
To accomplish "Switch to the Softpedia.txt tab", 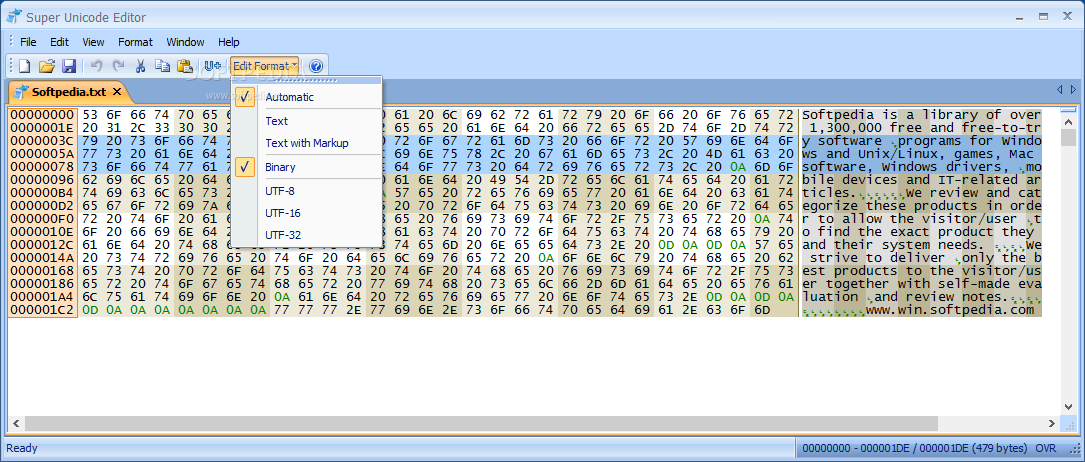I will point(69,91).
